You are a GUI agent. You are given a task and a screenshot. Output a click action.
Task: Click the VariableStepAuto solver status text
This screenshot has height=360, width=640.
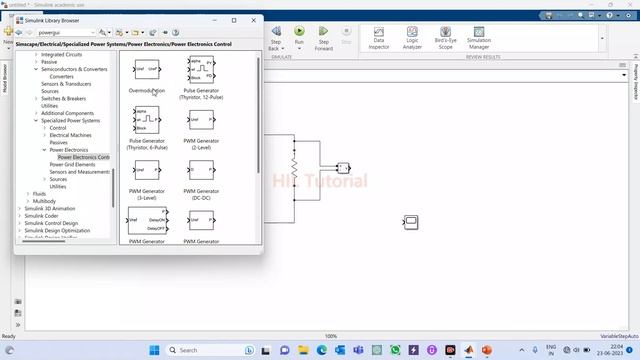pyautogui.click(x=619, y=336)
